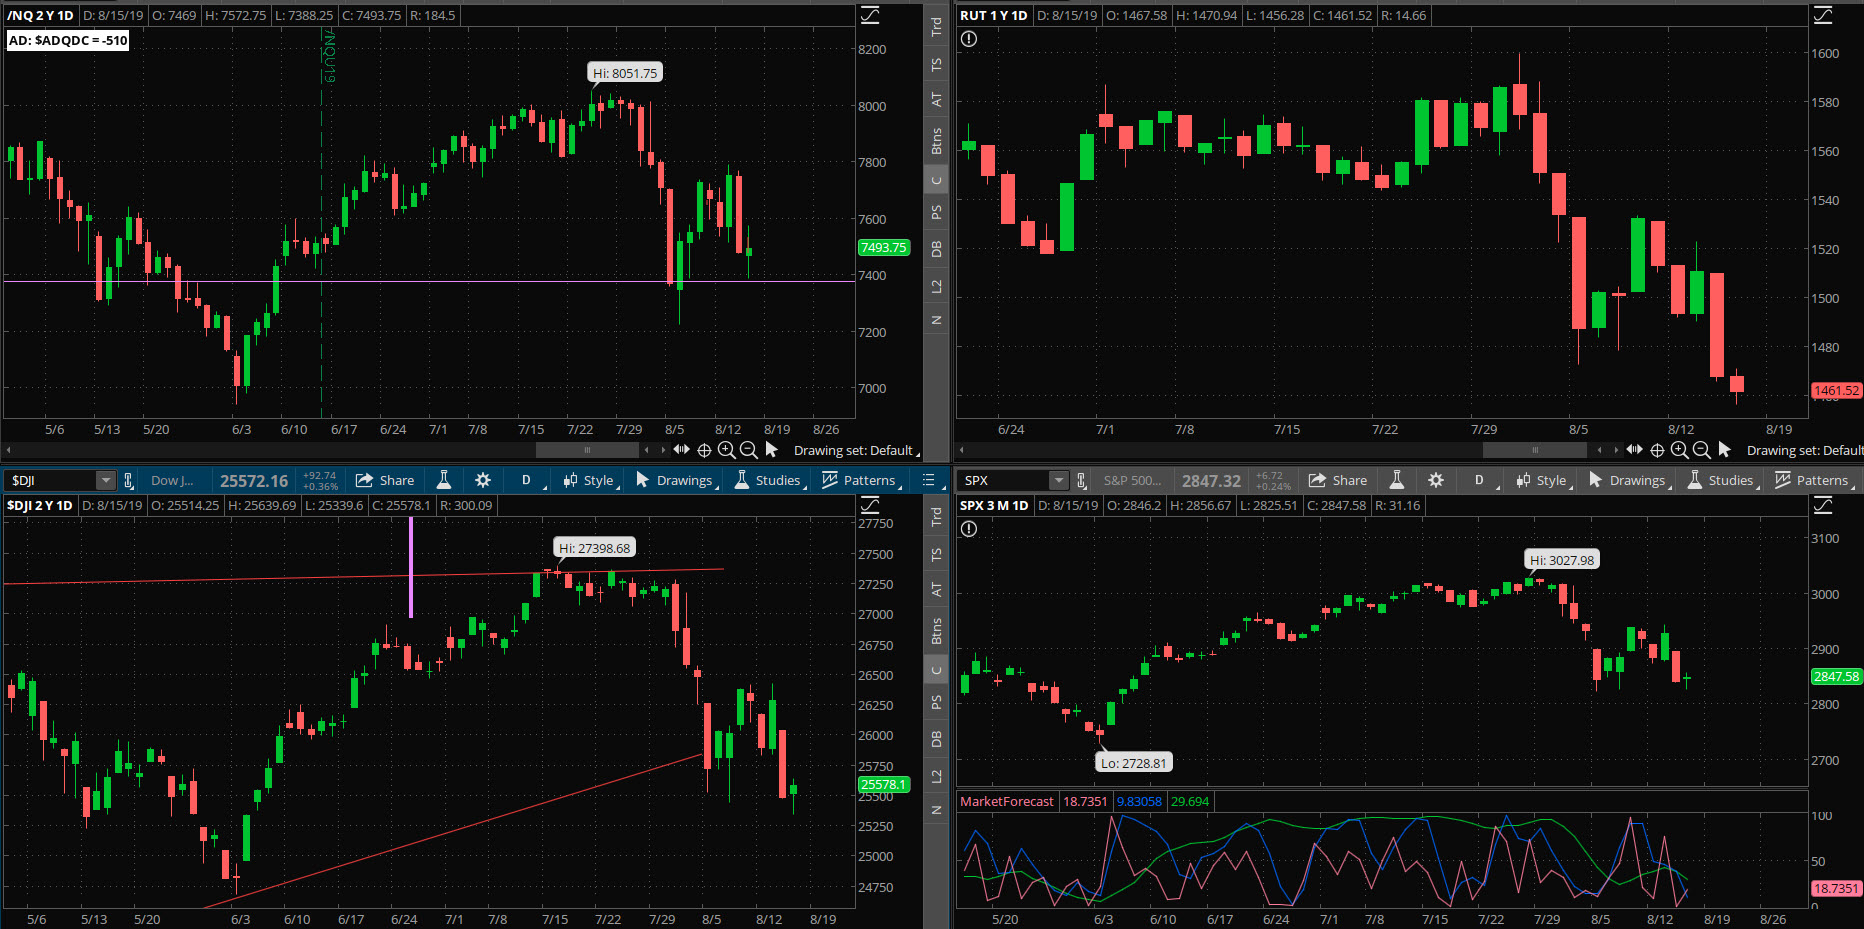
Task: Click the left scroll arrow under the /NQ chart
Action: (8, 451)
